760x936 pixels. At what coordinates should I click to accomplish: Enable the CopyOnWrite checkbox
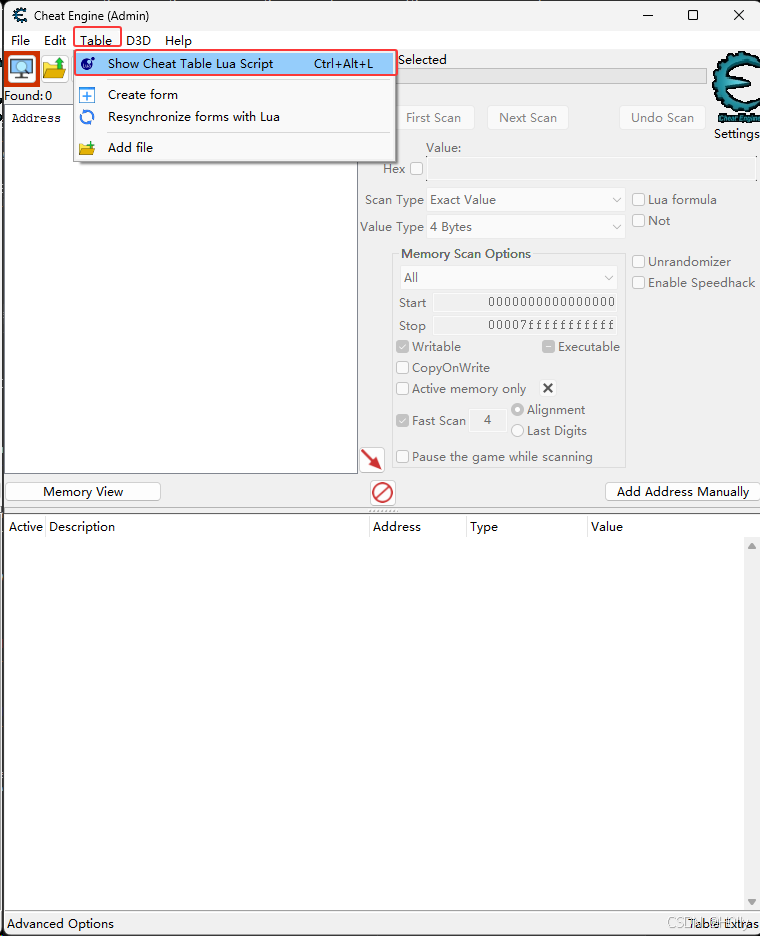point(402,367)
